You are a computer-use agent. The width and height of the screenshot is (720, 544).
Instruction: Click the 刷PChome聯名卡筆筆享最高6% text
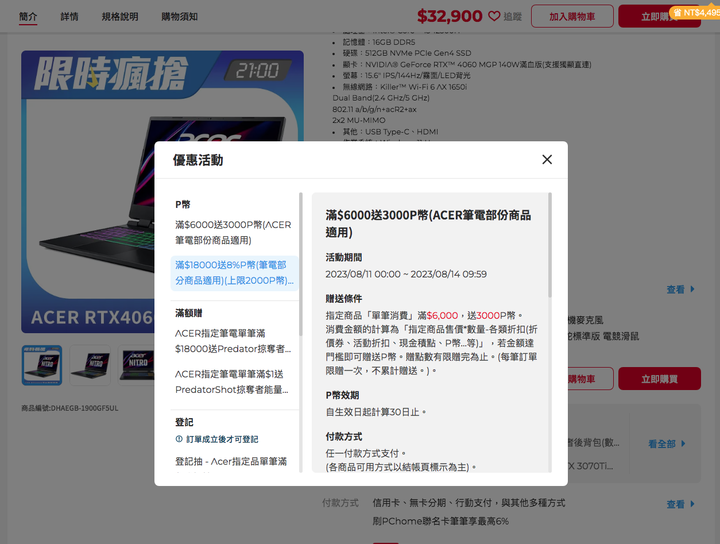(x=440, y=521)
